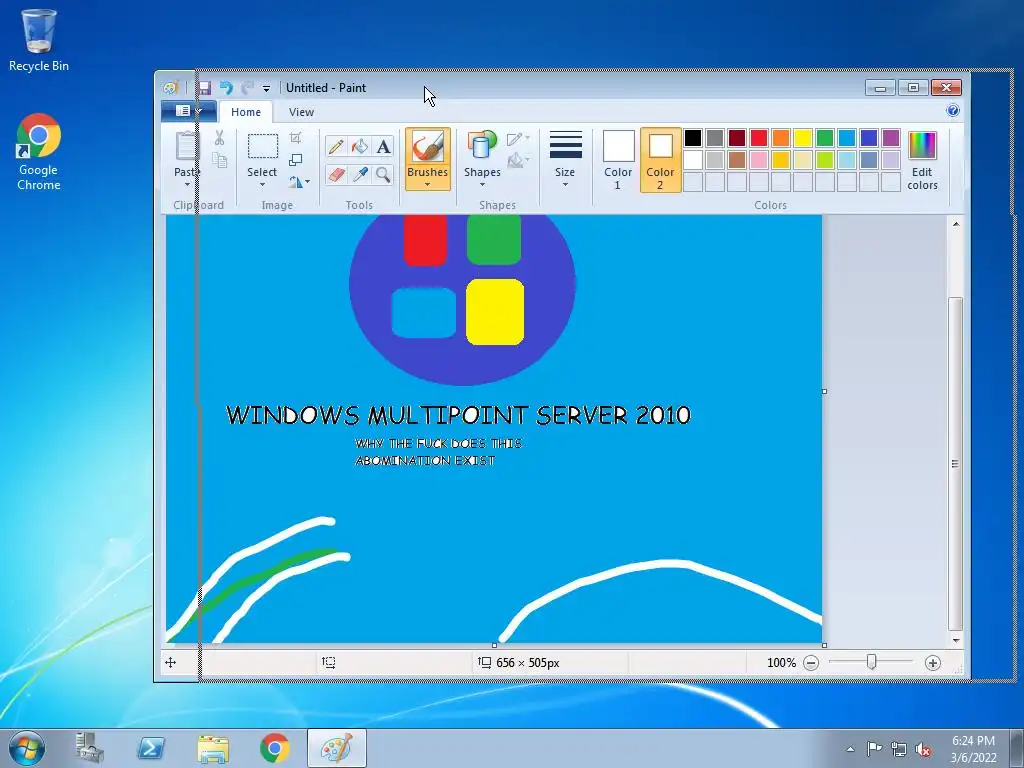Open Windows PowerShell from the taskbar
This screenshot has height=768, width=1024.
tap(151, 748)
